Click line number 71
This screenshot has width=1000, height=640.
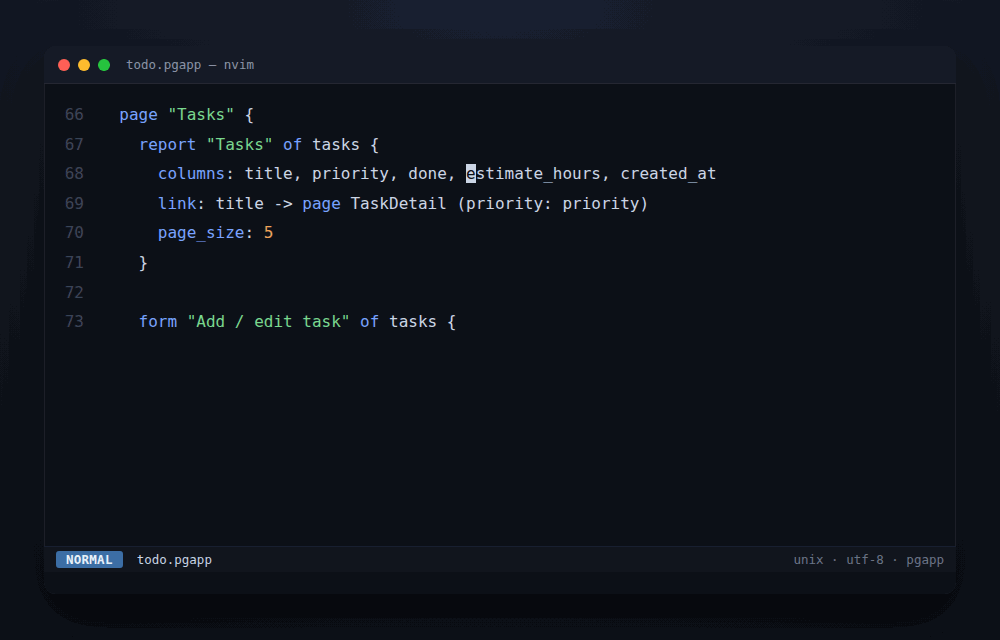(74, 263)
